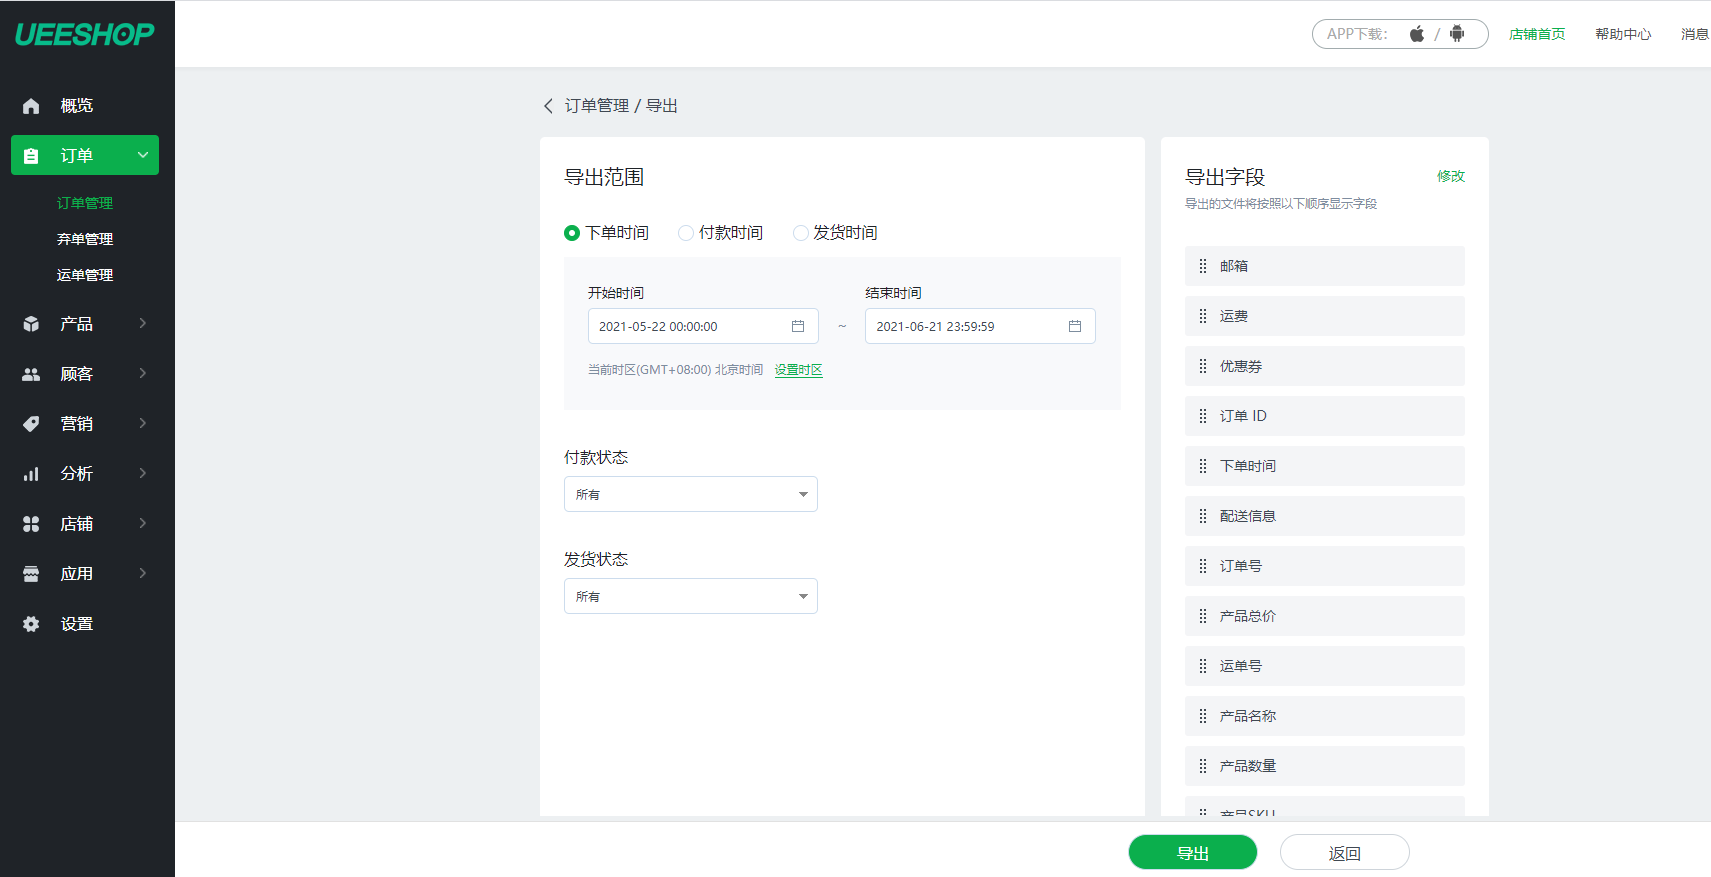The height and width of the screenshot is (877, 1711).
Task: Click the 概览 home icon in sidebar
Action: [31, 106]
